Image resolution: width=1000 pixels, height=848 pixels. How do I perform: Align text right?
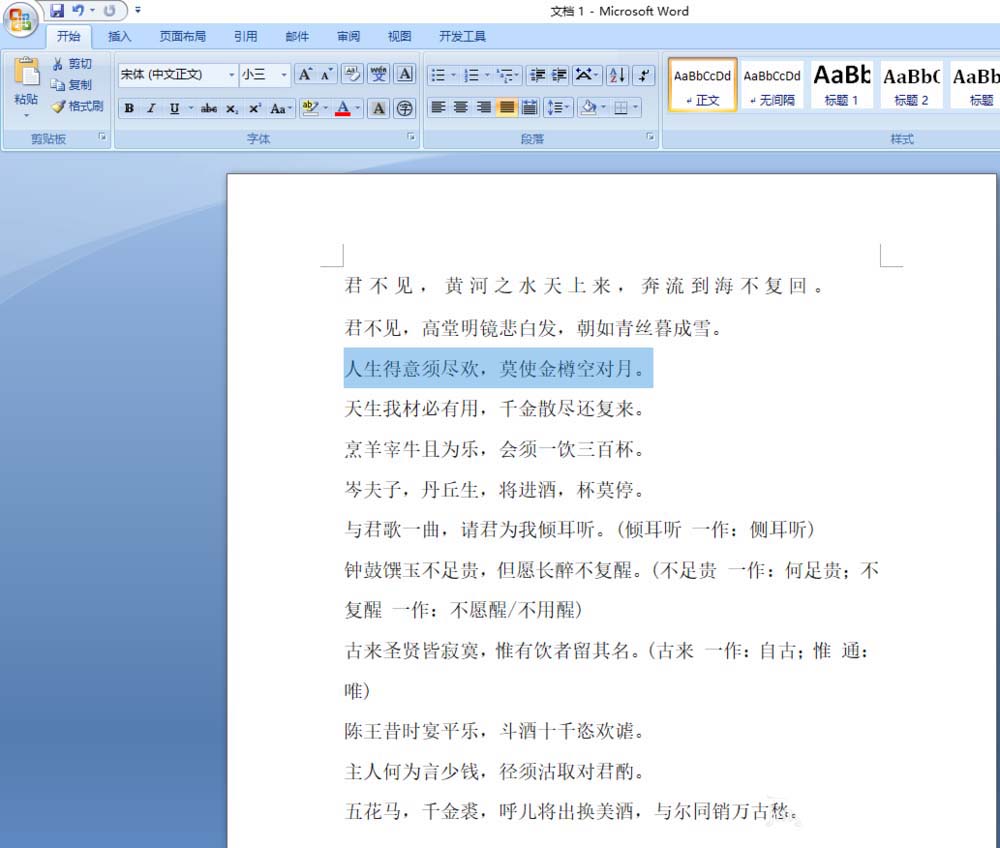tap(484, 107)
